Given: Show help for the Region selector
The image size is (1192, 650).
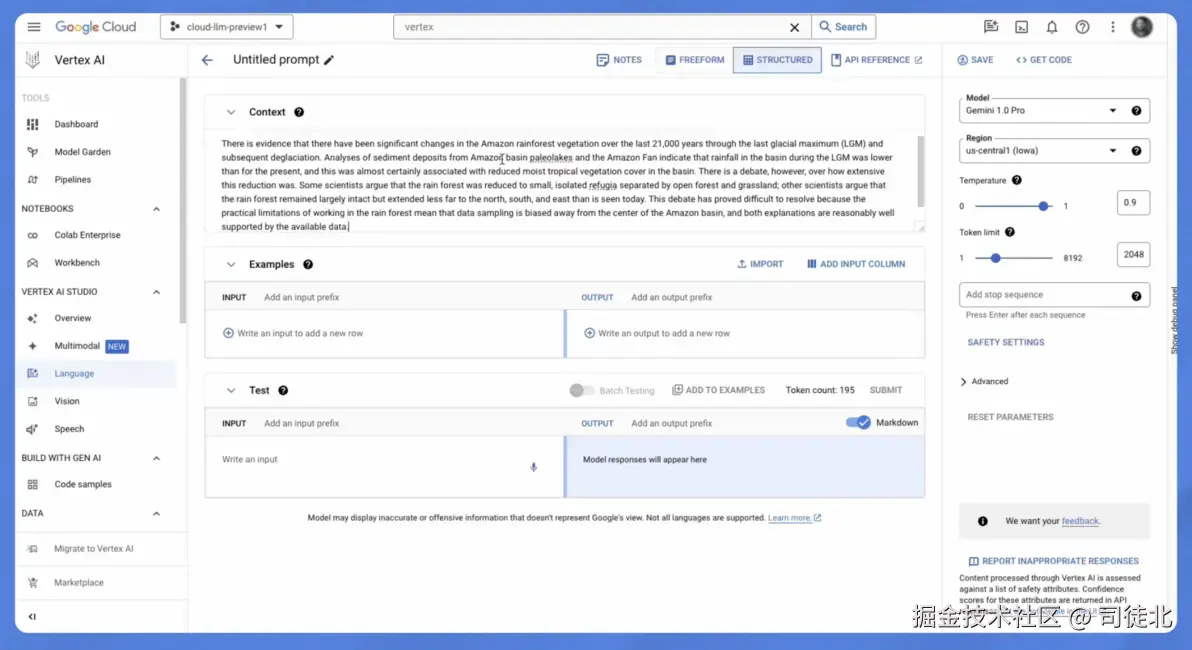Looking at the screenshot, I should (1136, 151).
